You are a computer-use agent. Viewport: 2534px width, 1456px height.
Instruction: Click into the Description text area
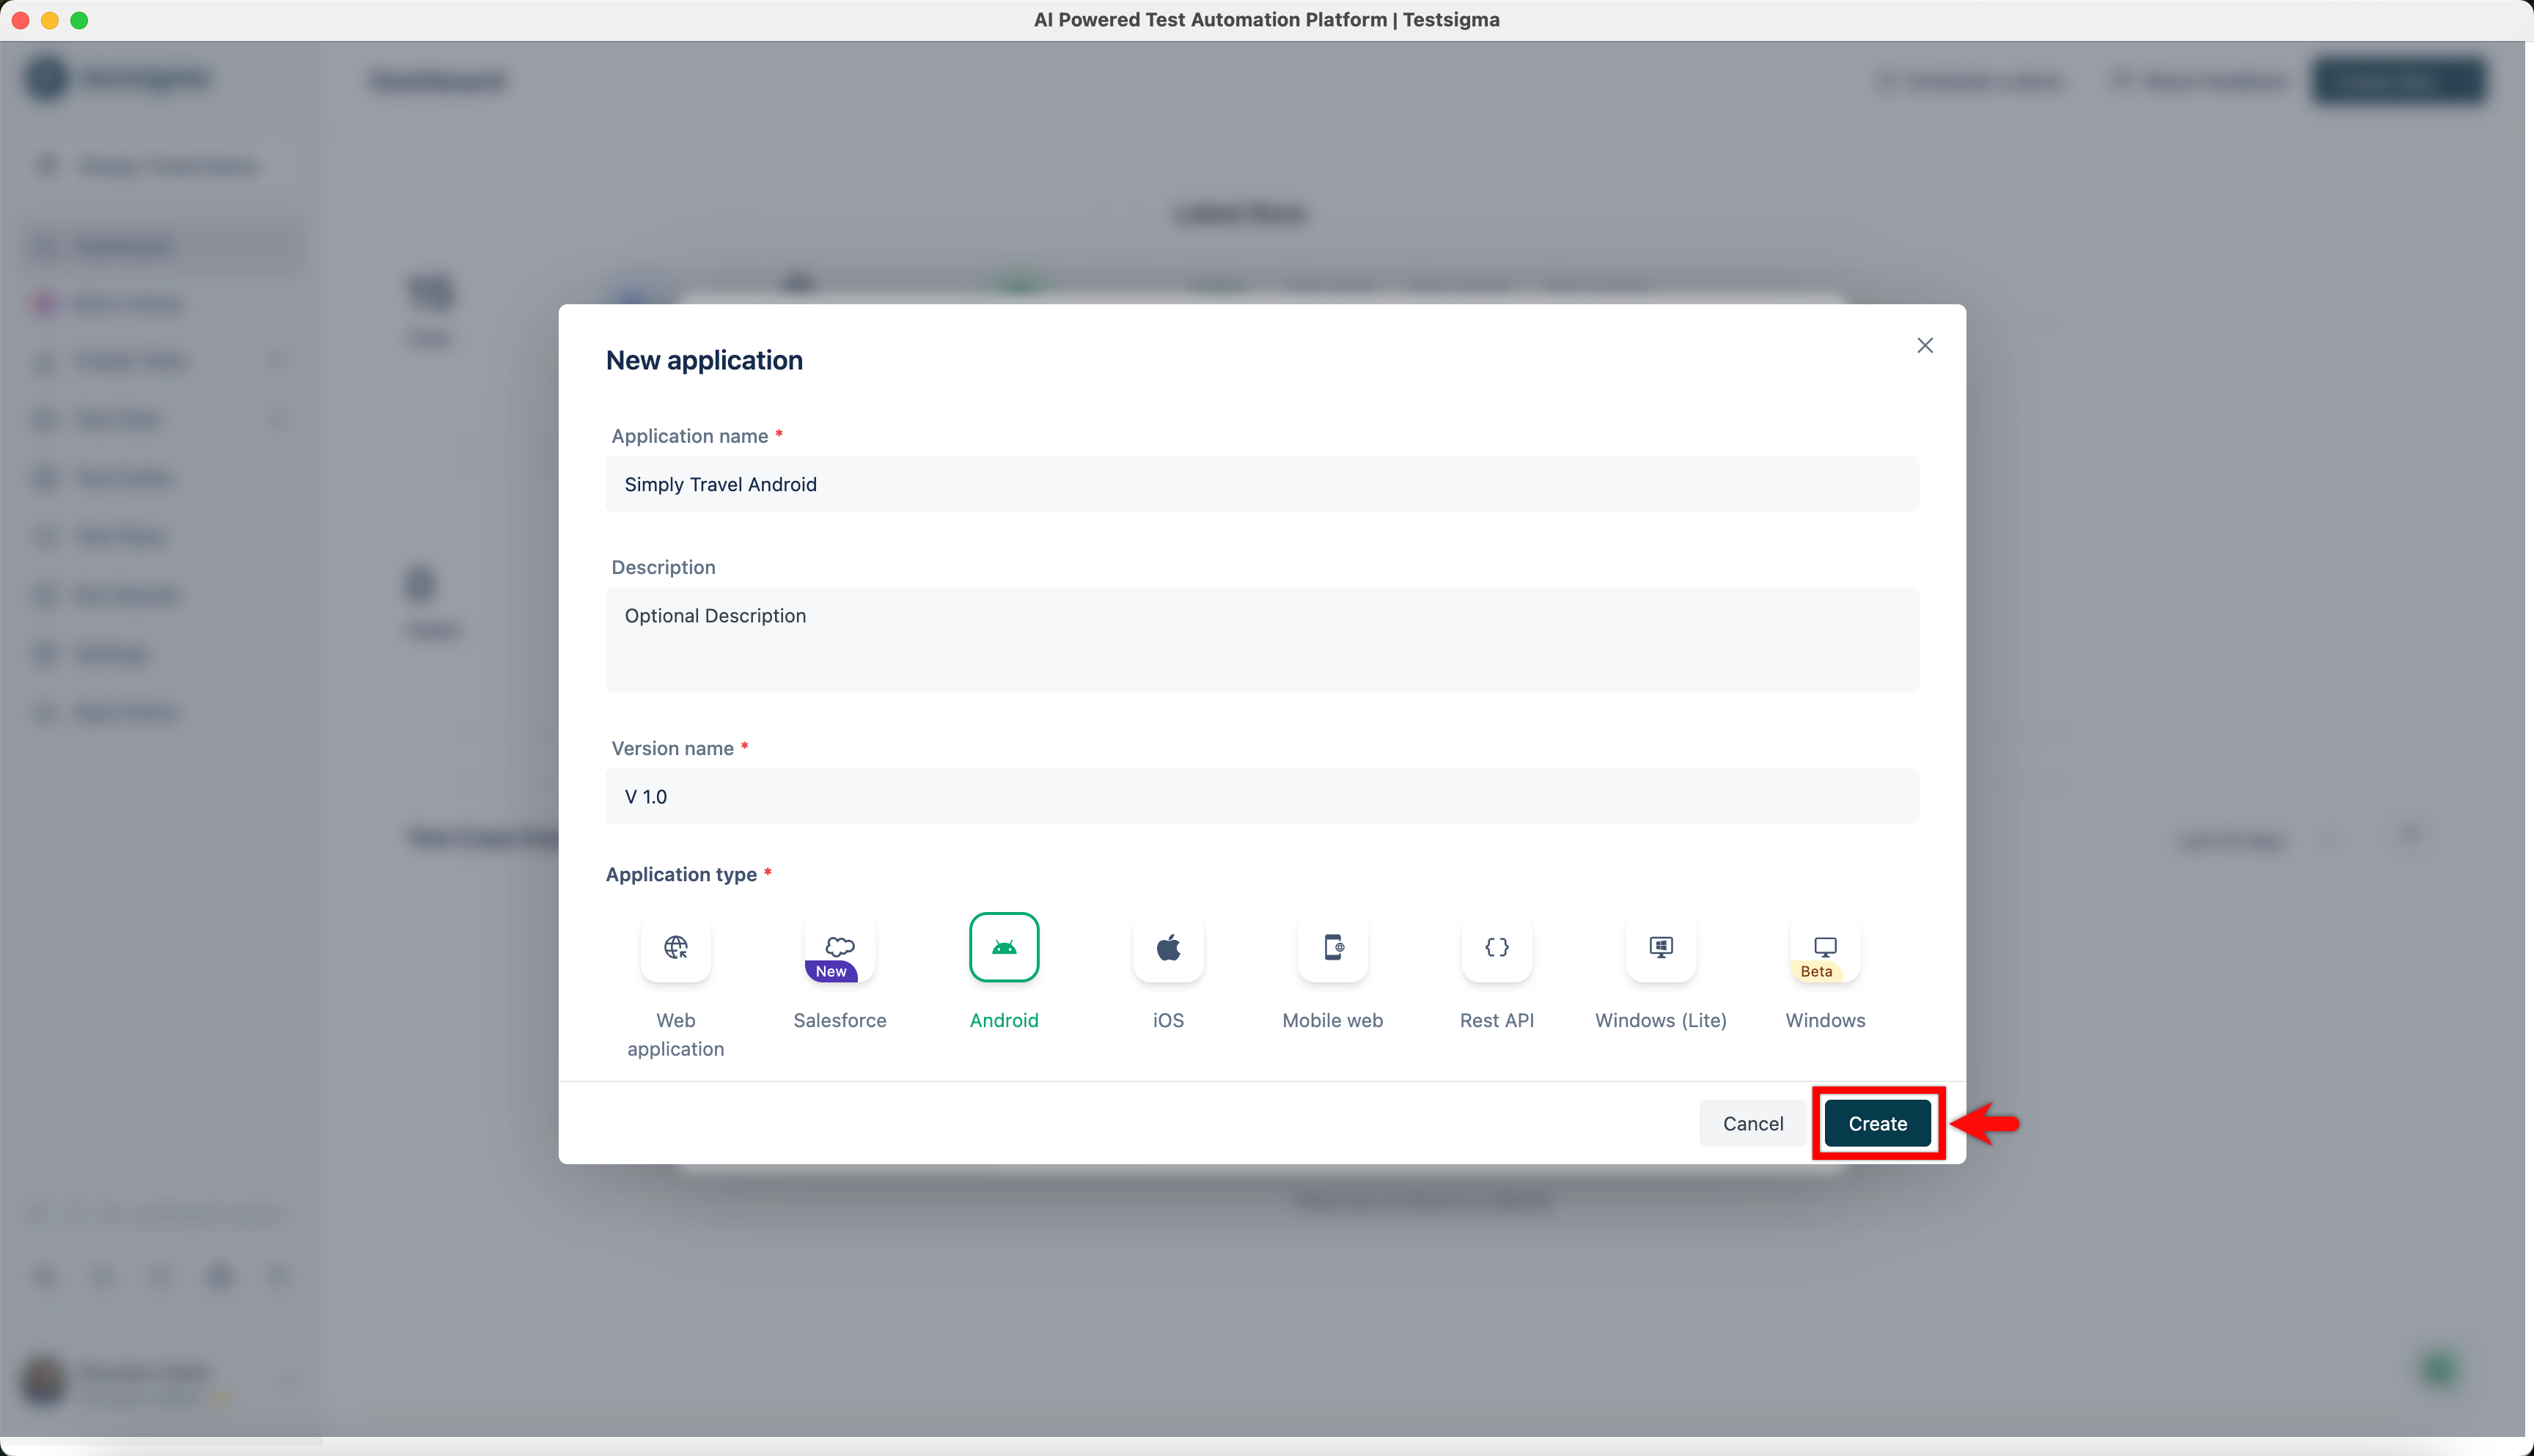click(1262, 640)
